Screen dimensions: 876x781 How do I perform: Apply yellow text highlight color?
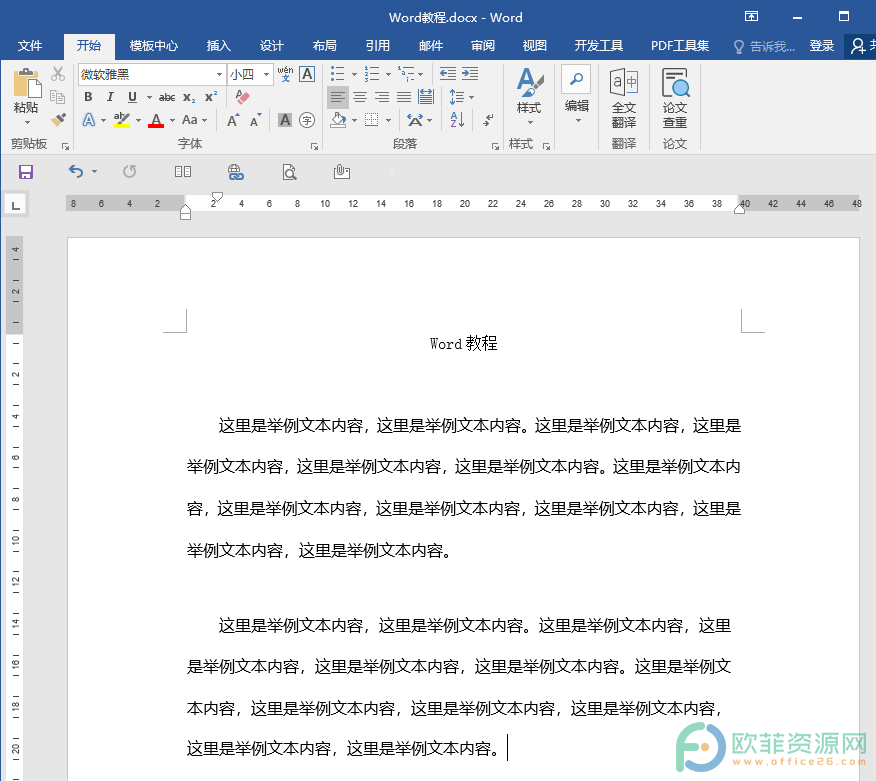[x=122, y=120]
